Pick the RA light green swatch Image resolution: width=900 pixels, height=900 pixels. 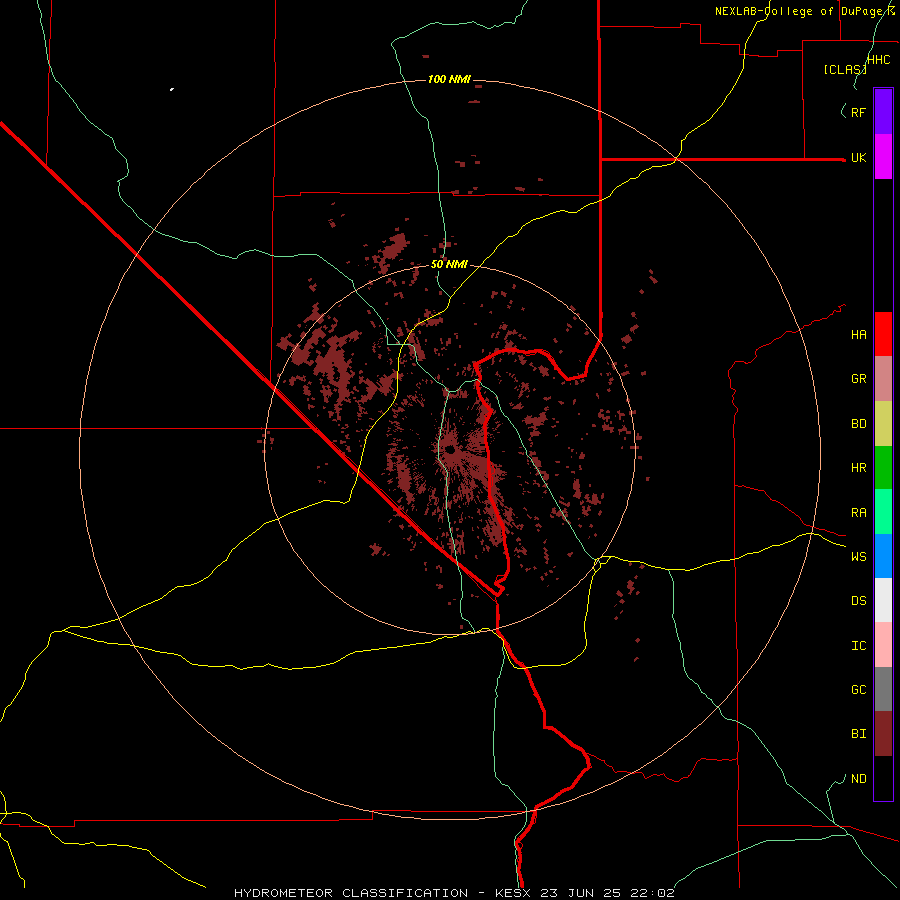[883, 512]
